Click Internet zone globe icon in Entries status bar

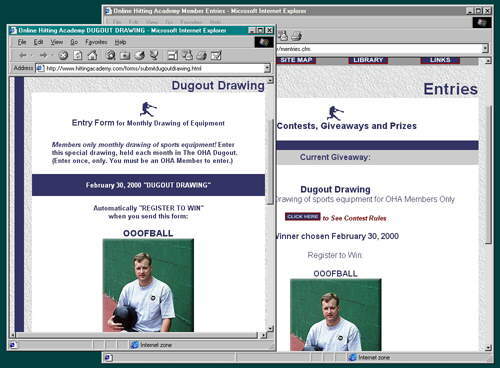[x=352, y=358]
